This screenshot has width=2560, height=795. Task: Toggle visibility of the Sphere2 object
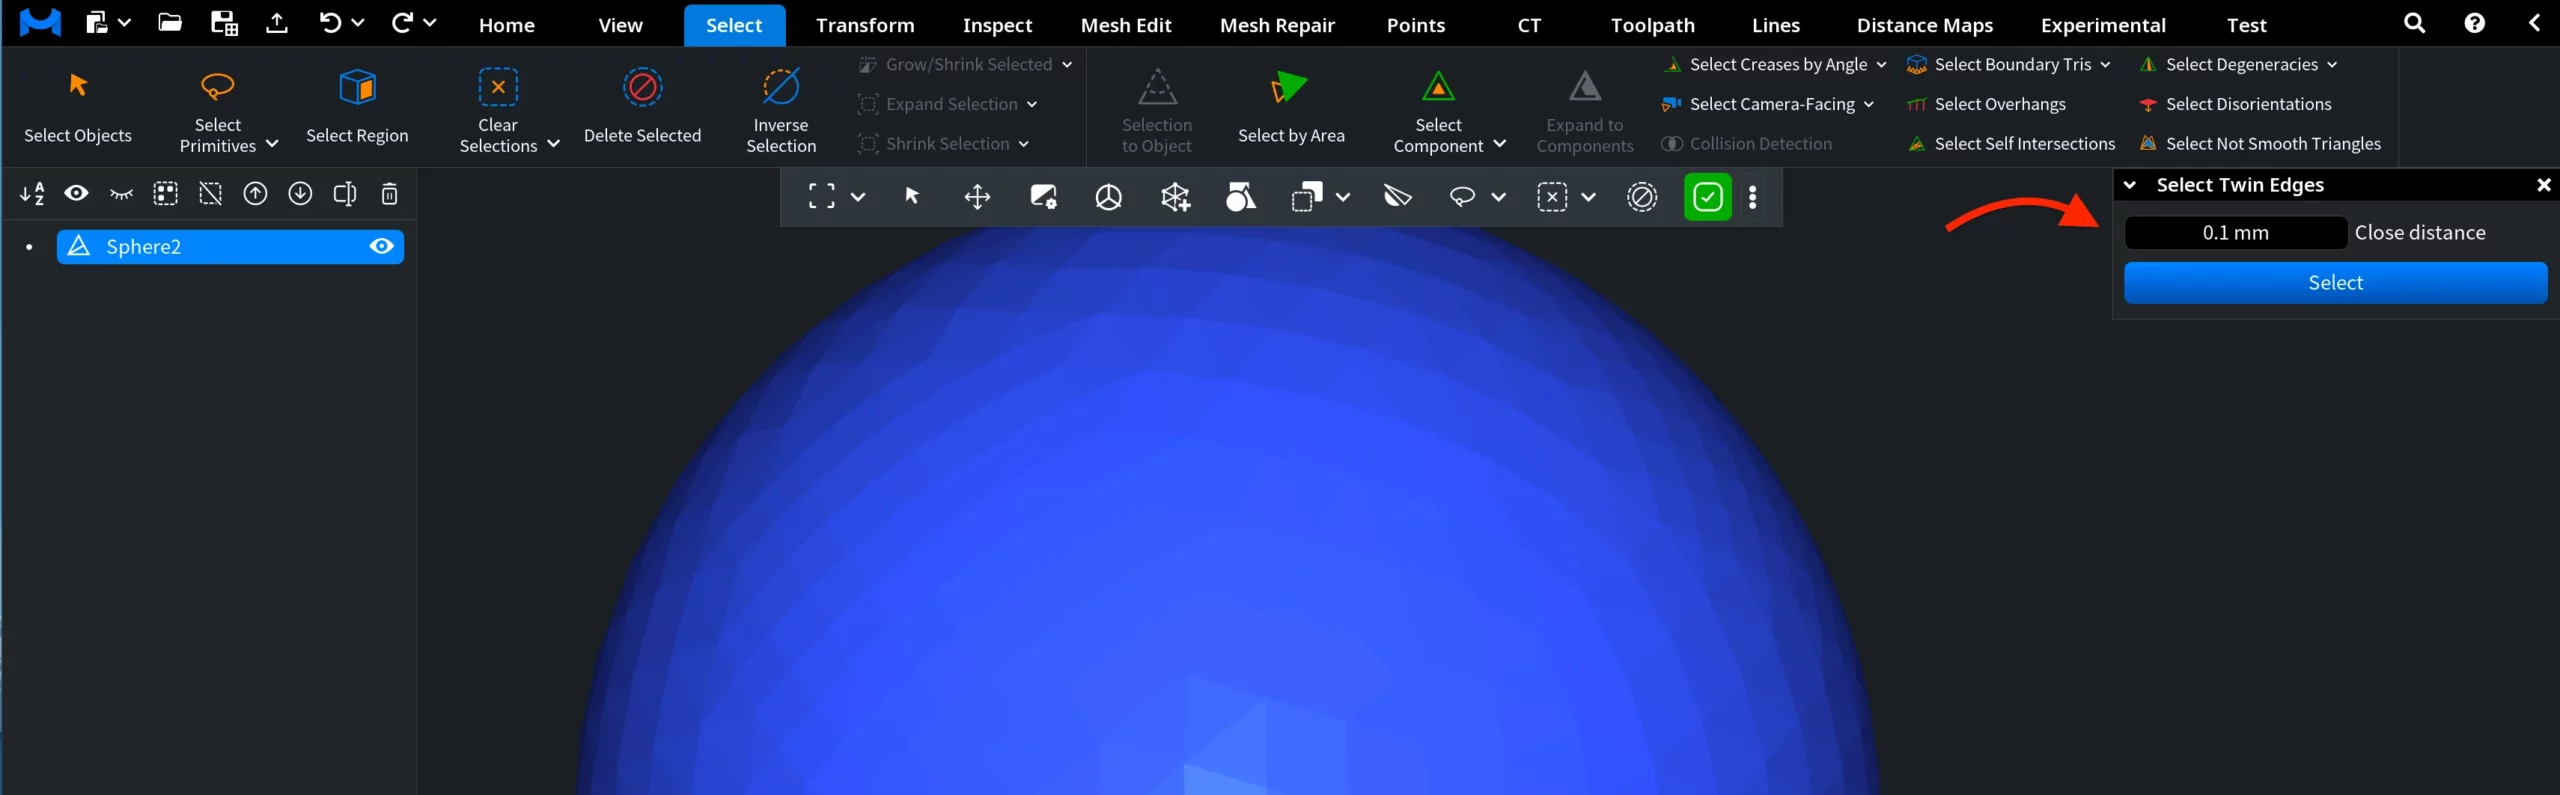[382, 246]
